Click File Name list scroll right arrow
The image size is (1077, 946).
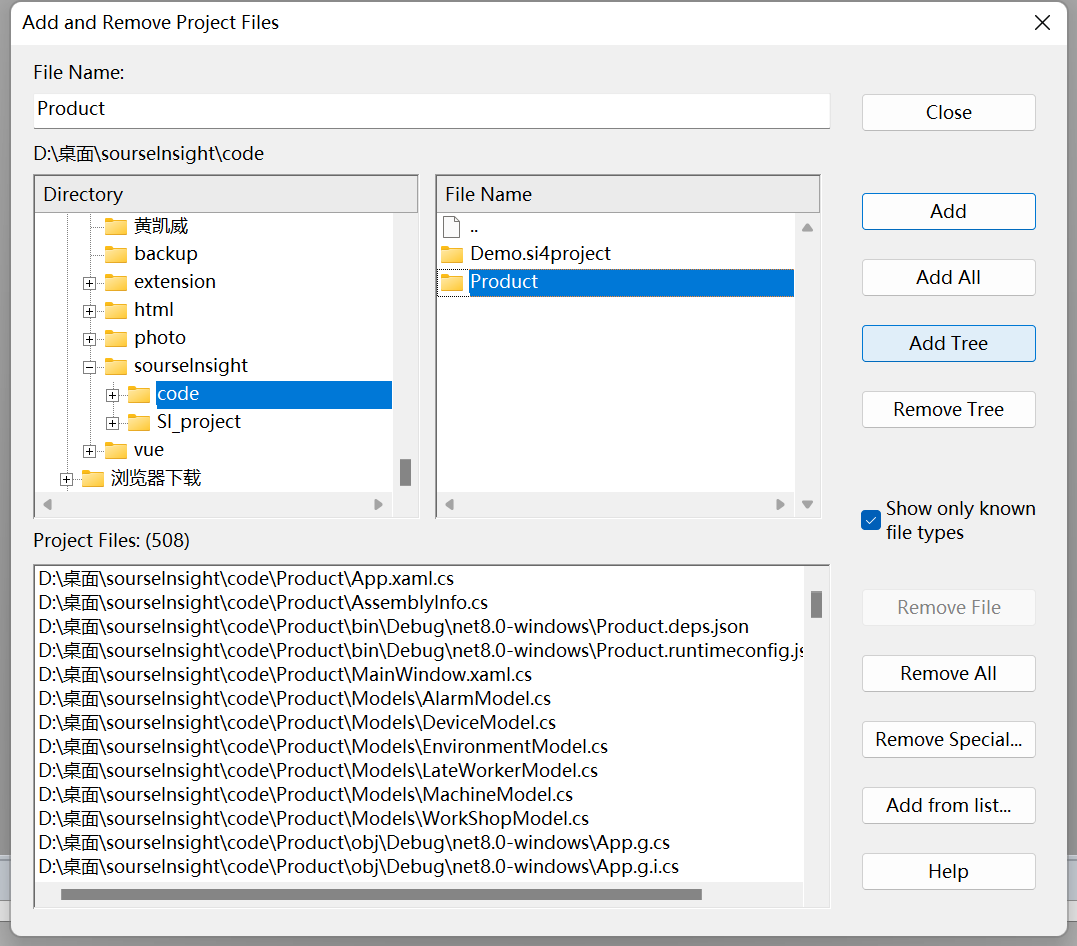(780, 504)
